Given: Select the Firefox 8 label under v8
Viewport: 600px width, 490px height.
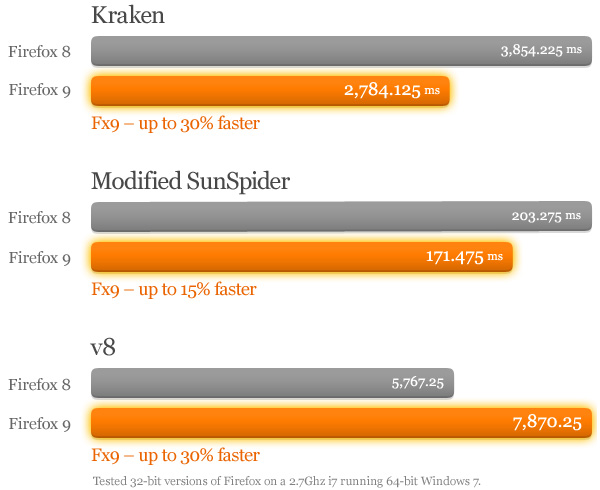Looking at the screenshot, I should [x=39, y=383].
